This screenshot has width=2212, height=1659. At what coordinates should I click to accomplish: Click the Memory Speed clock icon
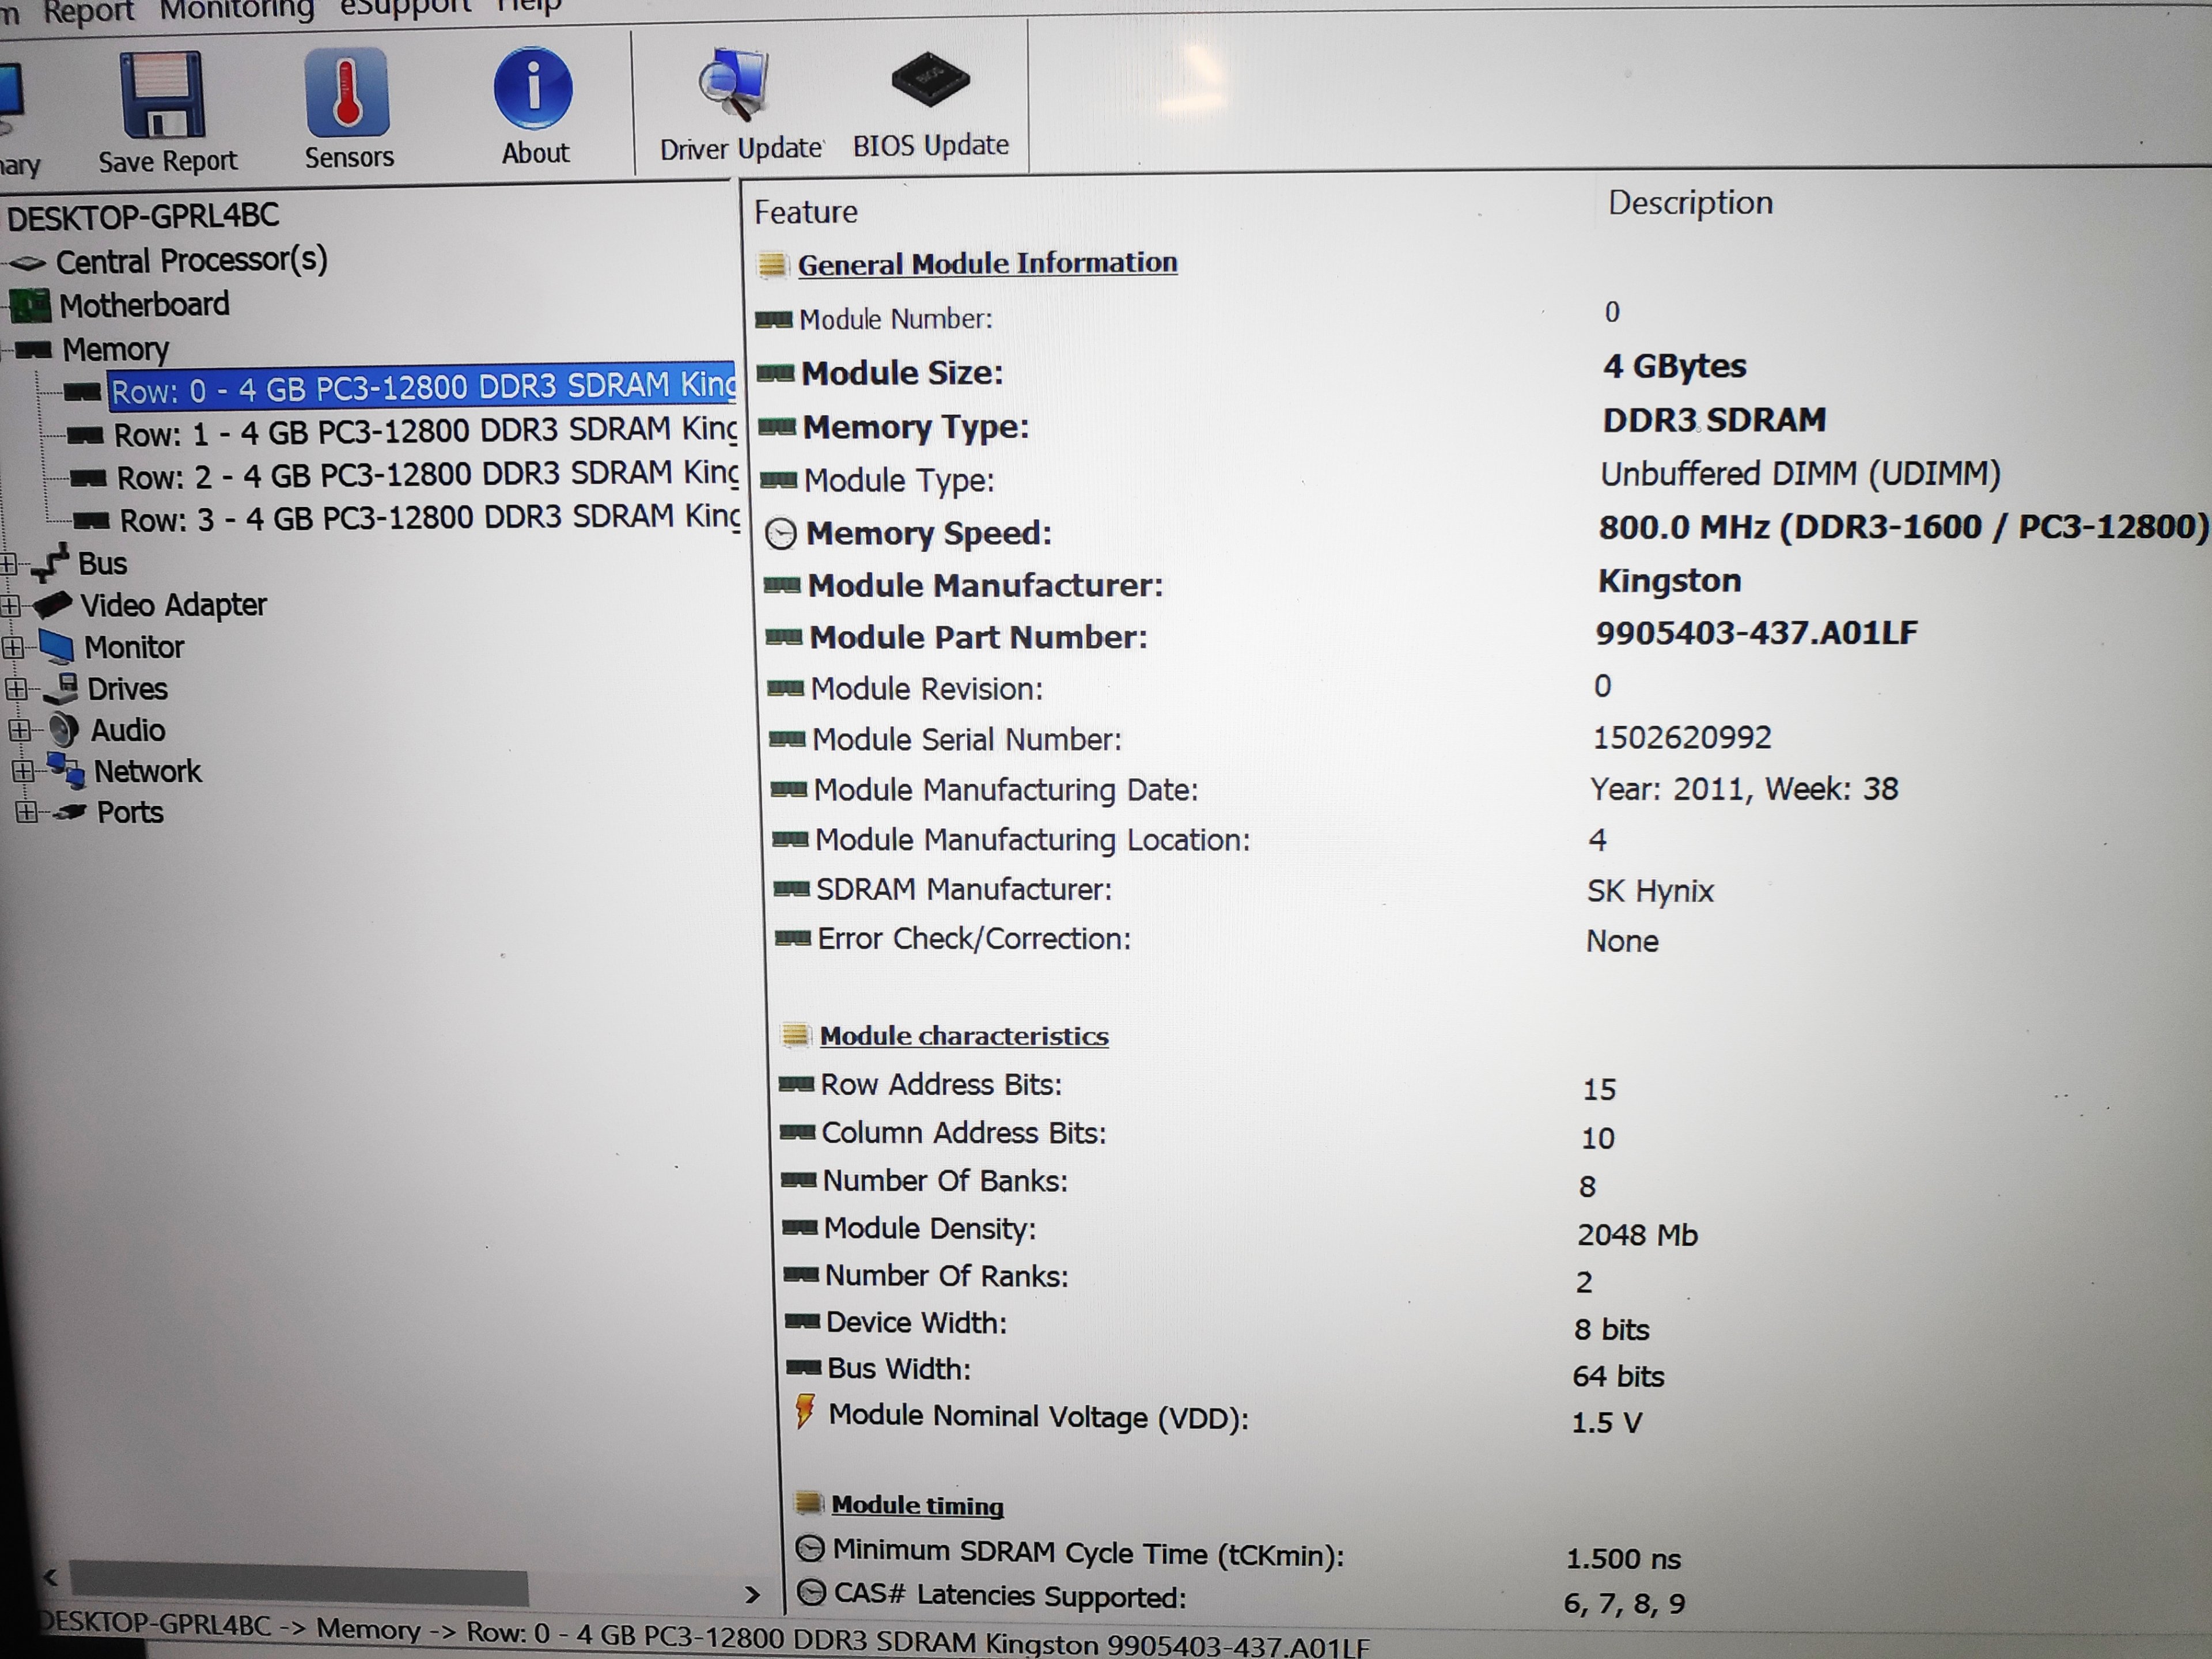[781, 534]
